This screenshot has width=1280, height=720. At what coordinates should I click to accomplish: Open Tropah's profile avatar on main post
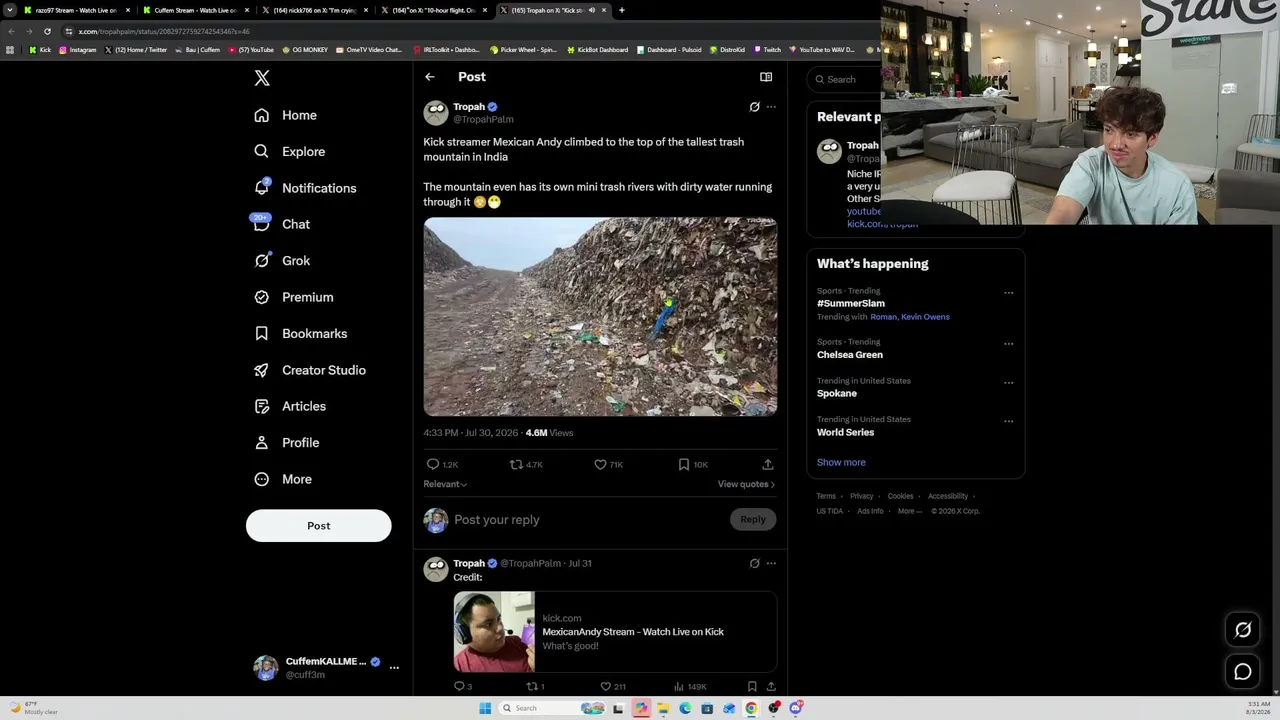436,113
